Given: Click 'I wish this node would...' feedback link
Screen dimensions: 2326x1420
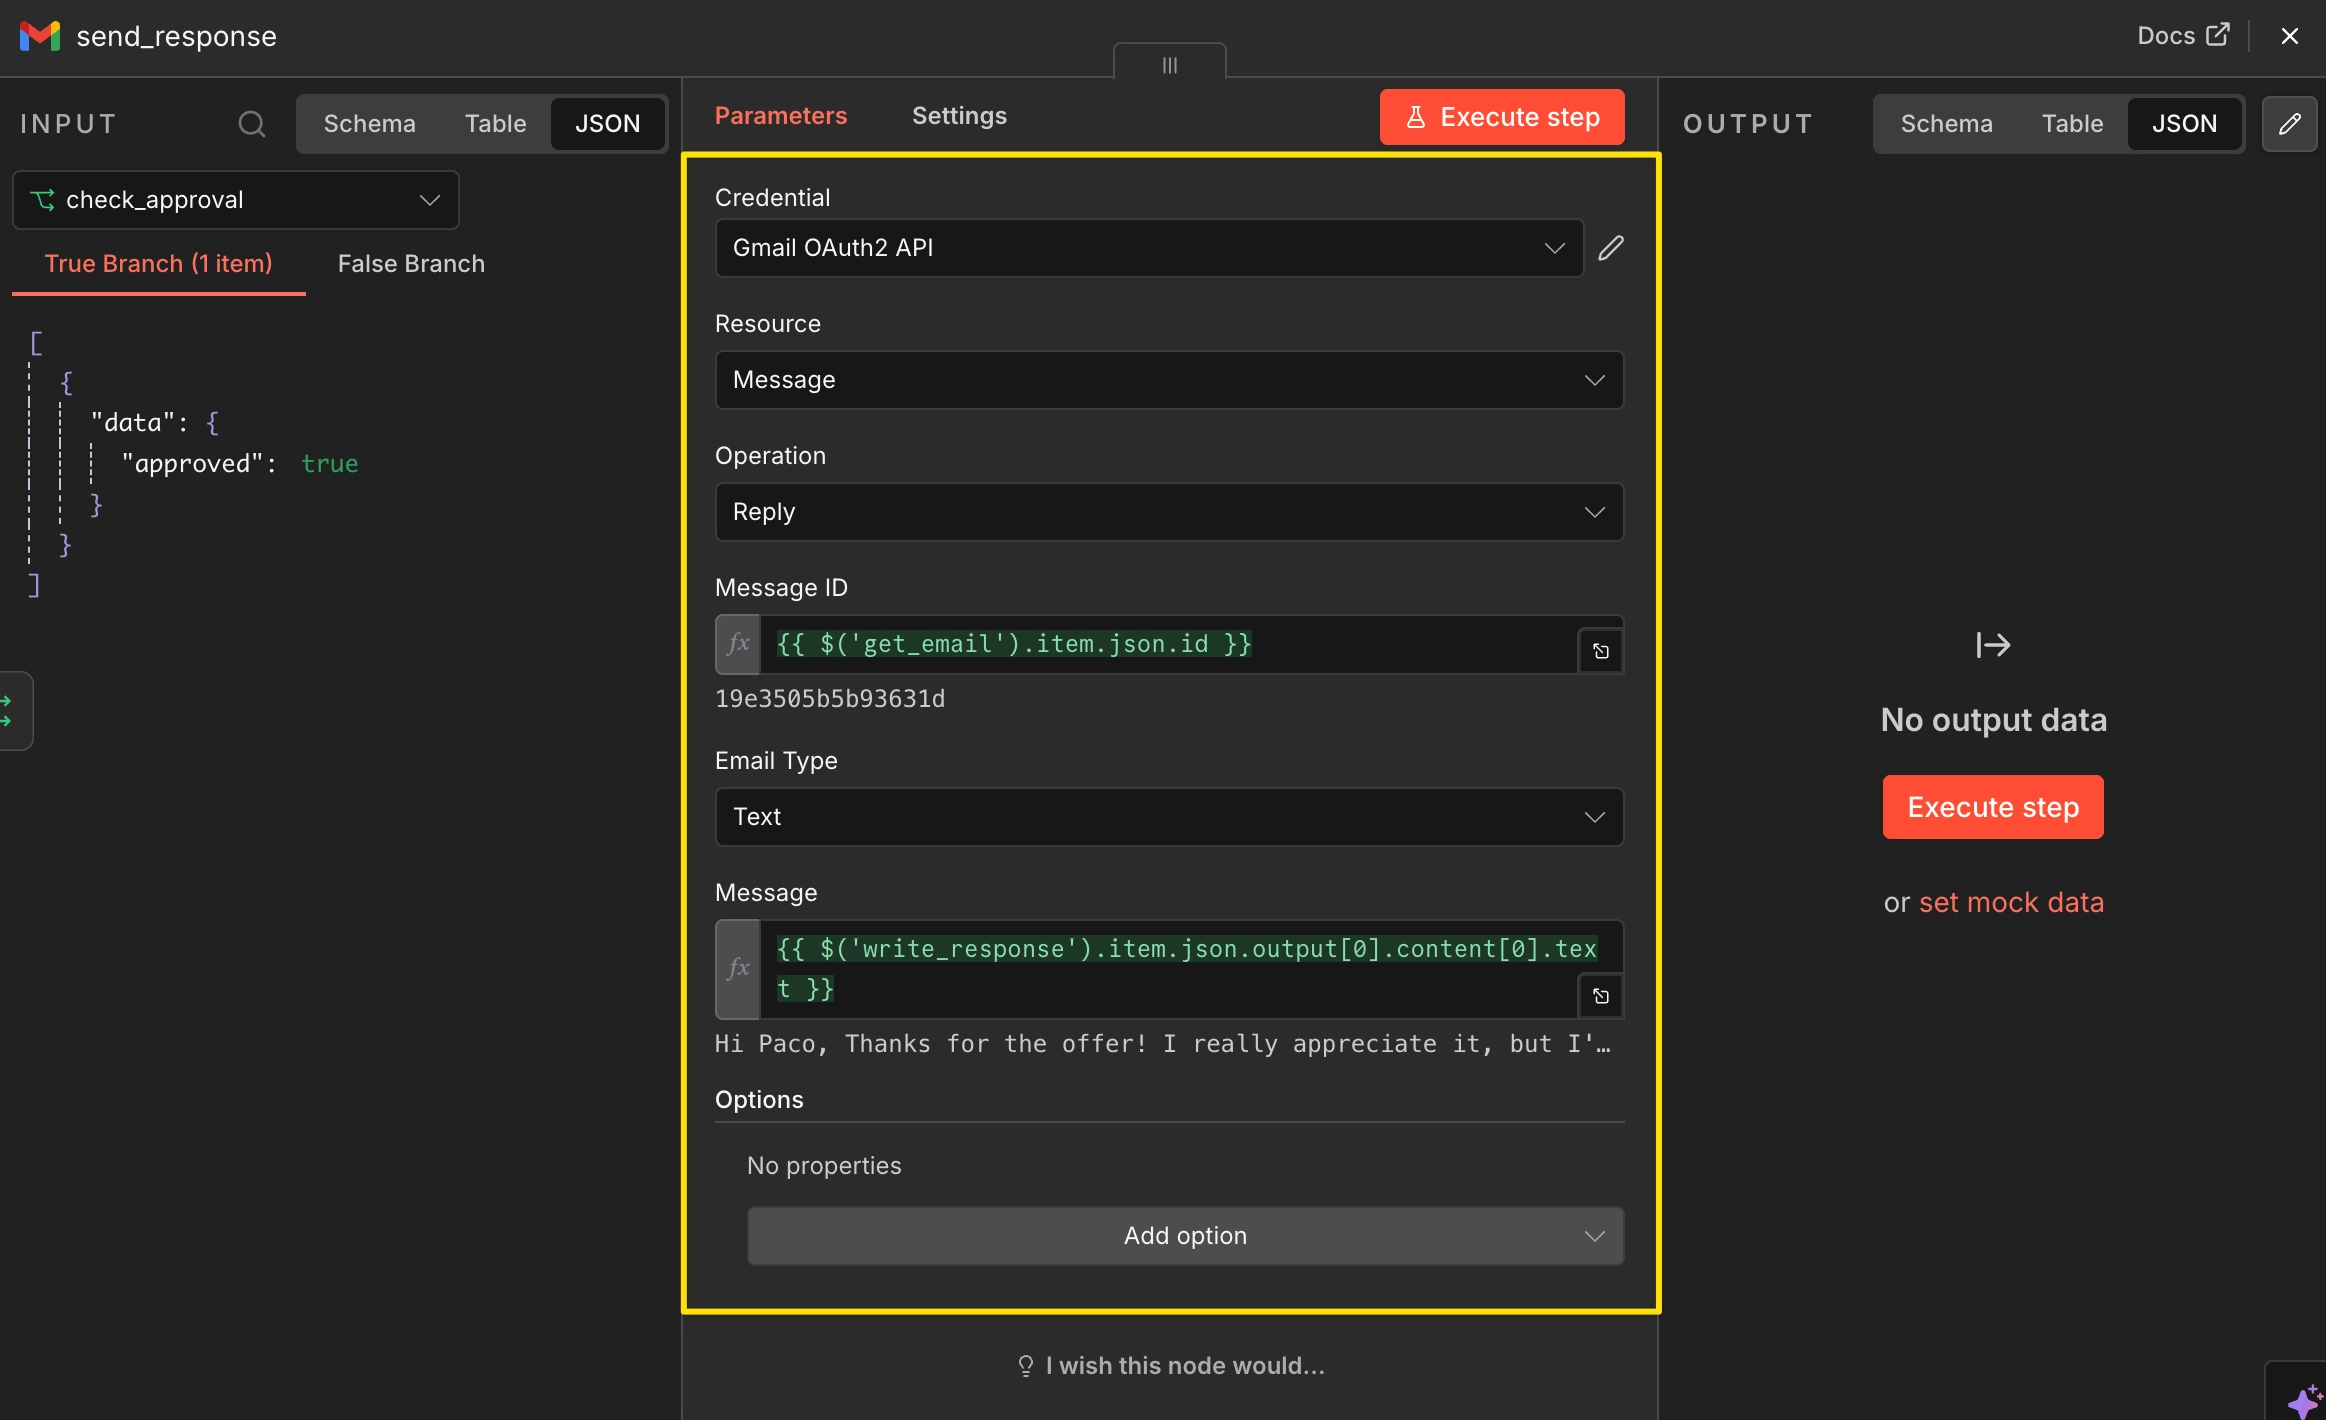Looking at the screenshot, I should 1171,1366.
